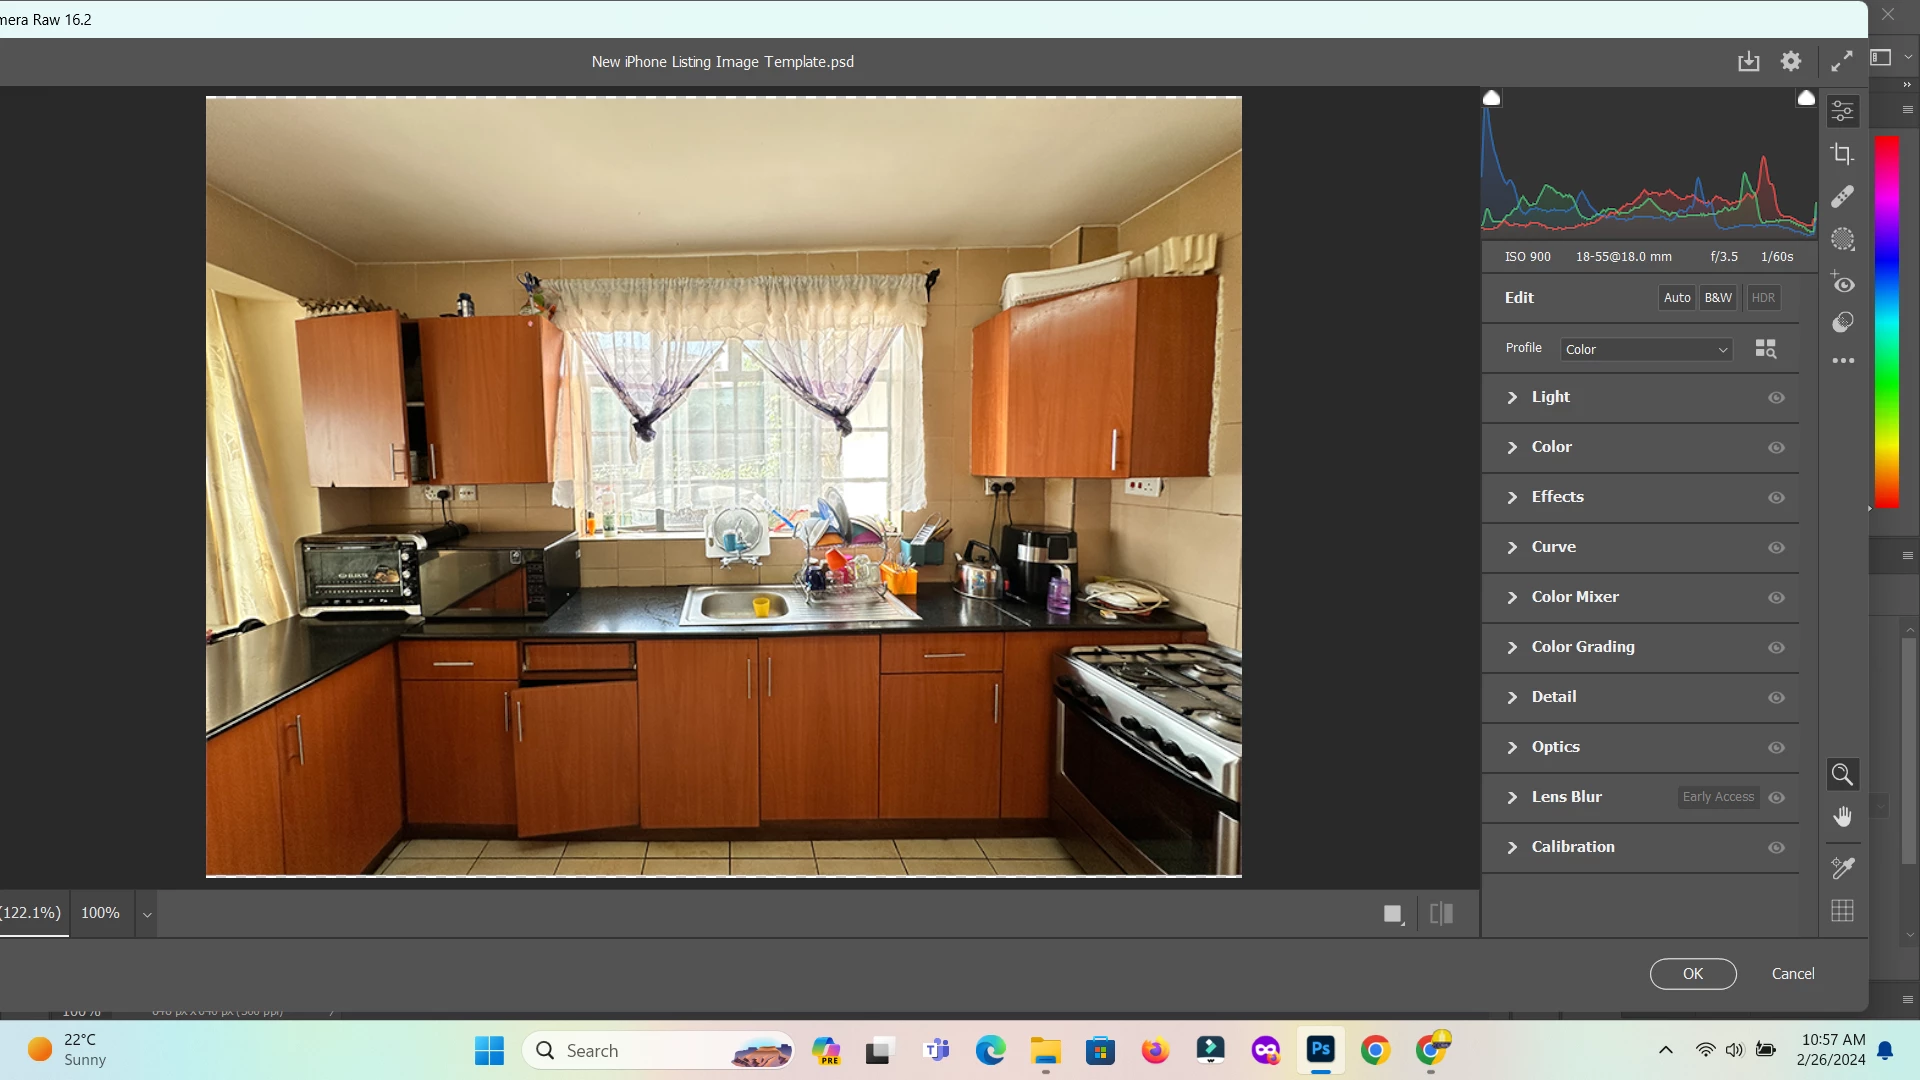The image size is (1920, 1080).
Task: Apply the B&W treatment
Action: click(x=1718, y=298)
